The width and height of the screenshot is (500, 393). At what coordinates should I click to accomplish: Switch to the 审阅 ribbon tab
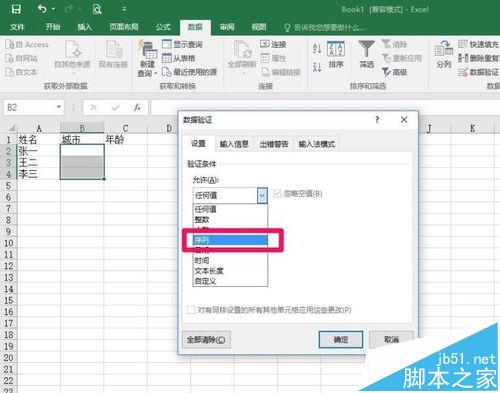(x=227, y=27)
